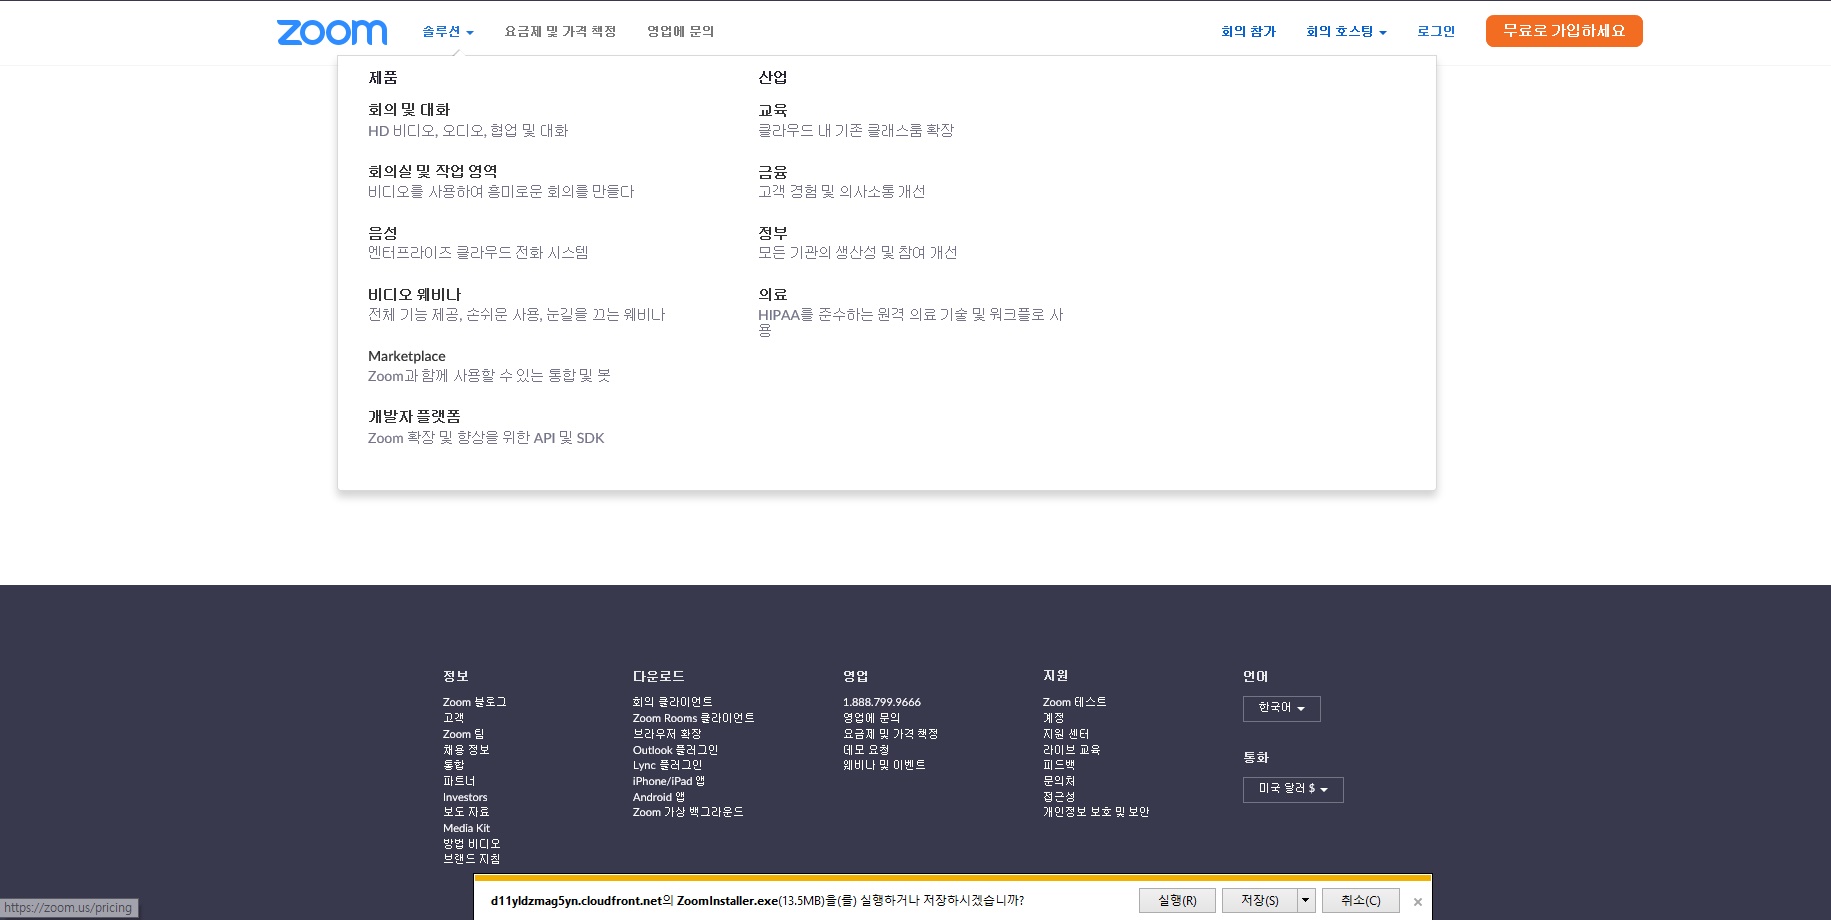Open 브랜드 지침 footer link

click(471, 859)
